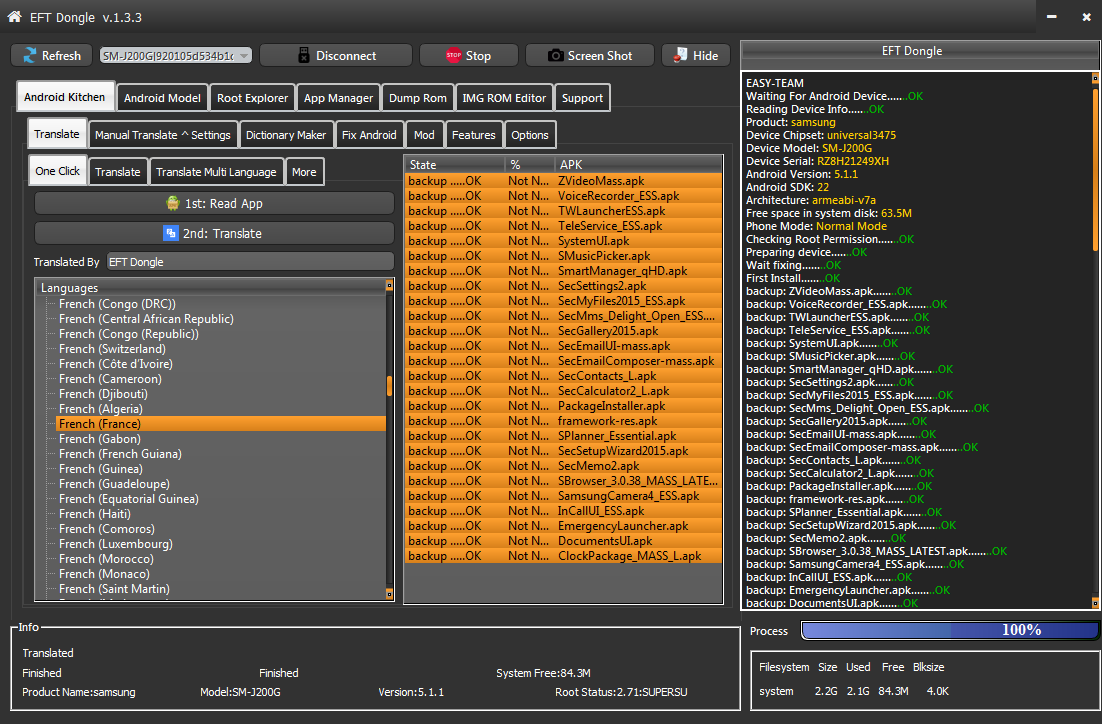
Task: Select the EmergencyLauncher.apk row
Action: pos(564,526)
